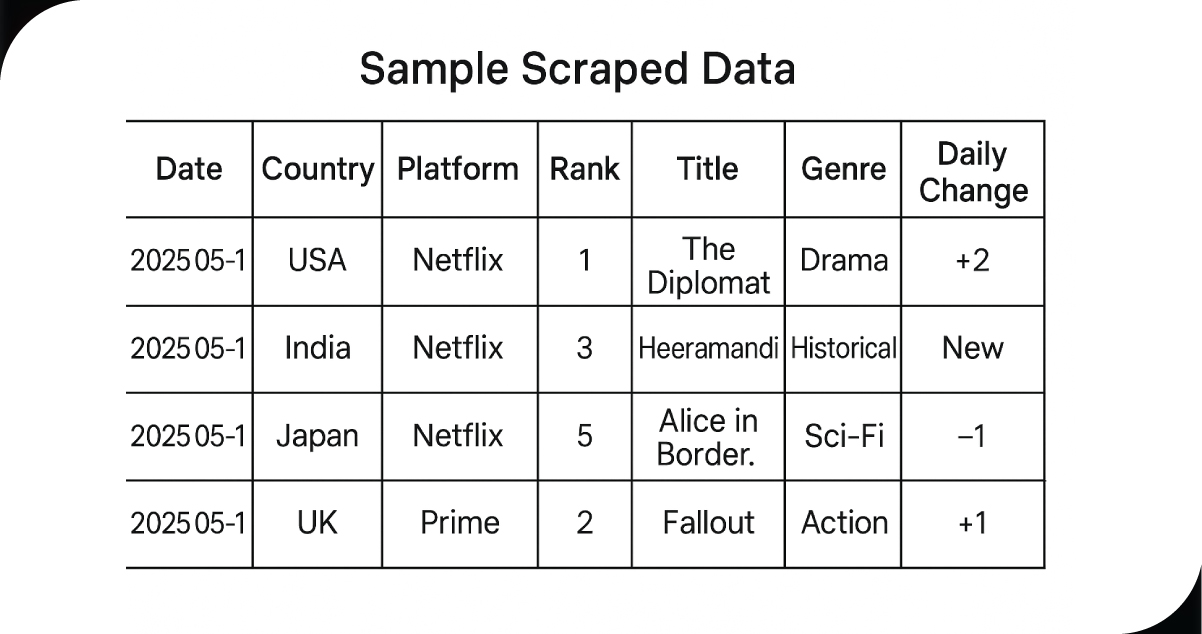The image size is (1202, 634).
Task: Click the Heeramandi title cell
Action: click(708, 348)
